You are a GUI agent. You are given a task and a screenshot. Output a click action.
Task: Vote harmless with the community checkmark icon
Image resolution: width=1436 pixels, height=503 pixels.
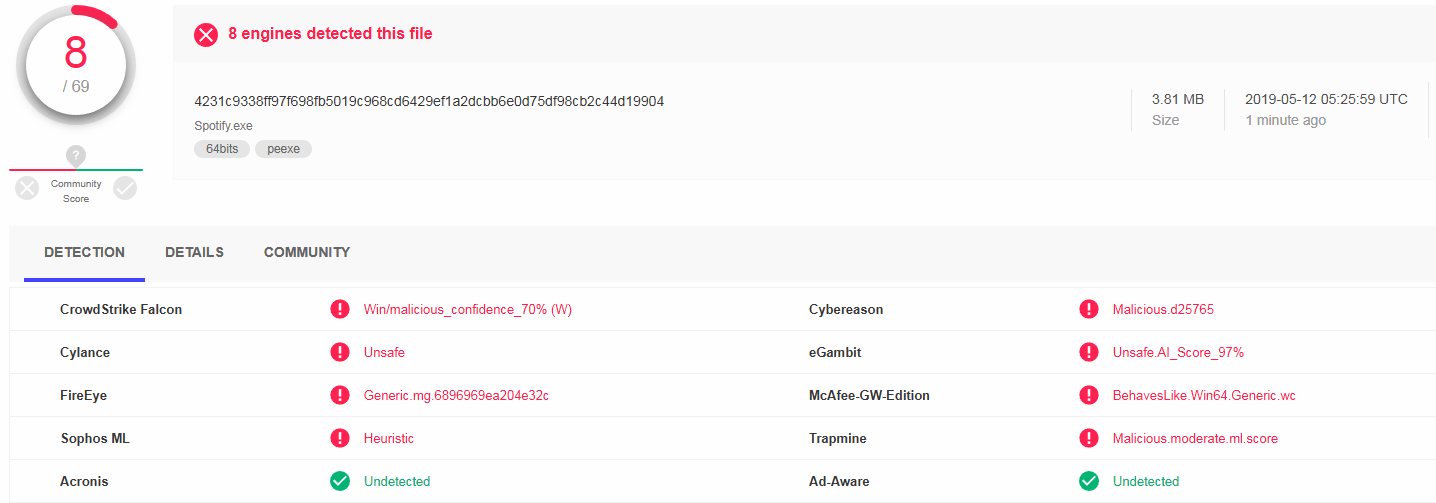(125, 187)
